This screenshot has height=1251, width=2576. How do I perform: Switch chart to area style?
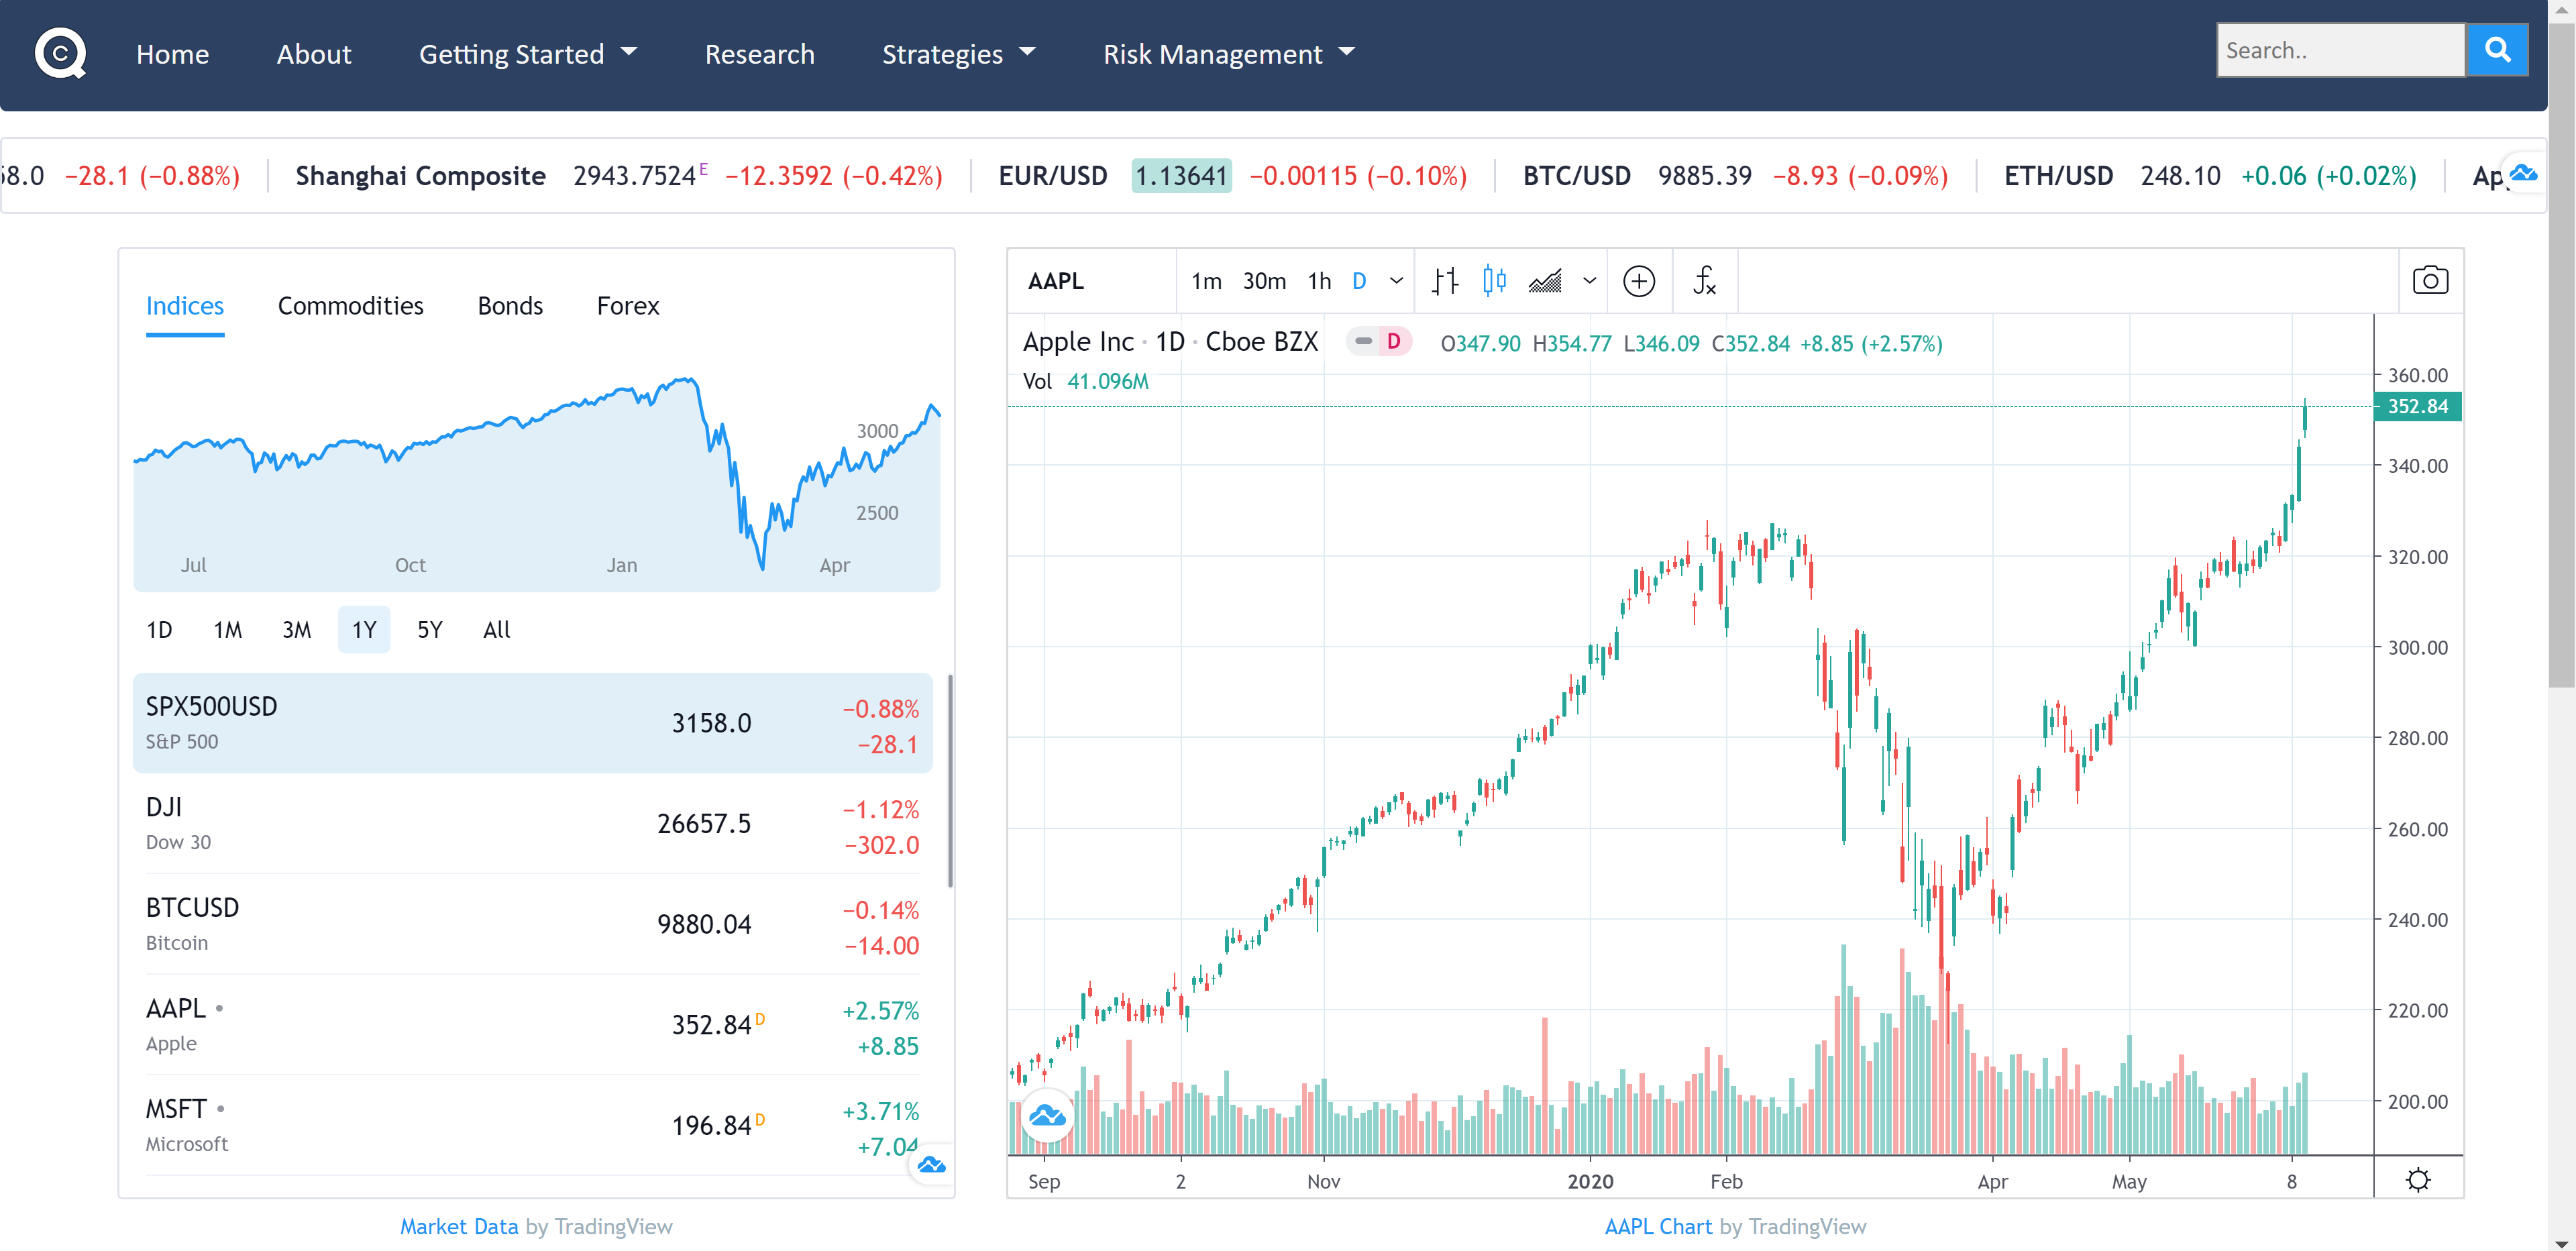(x=1545, y=281)
